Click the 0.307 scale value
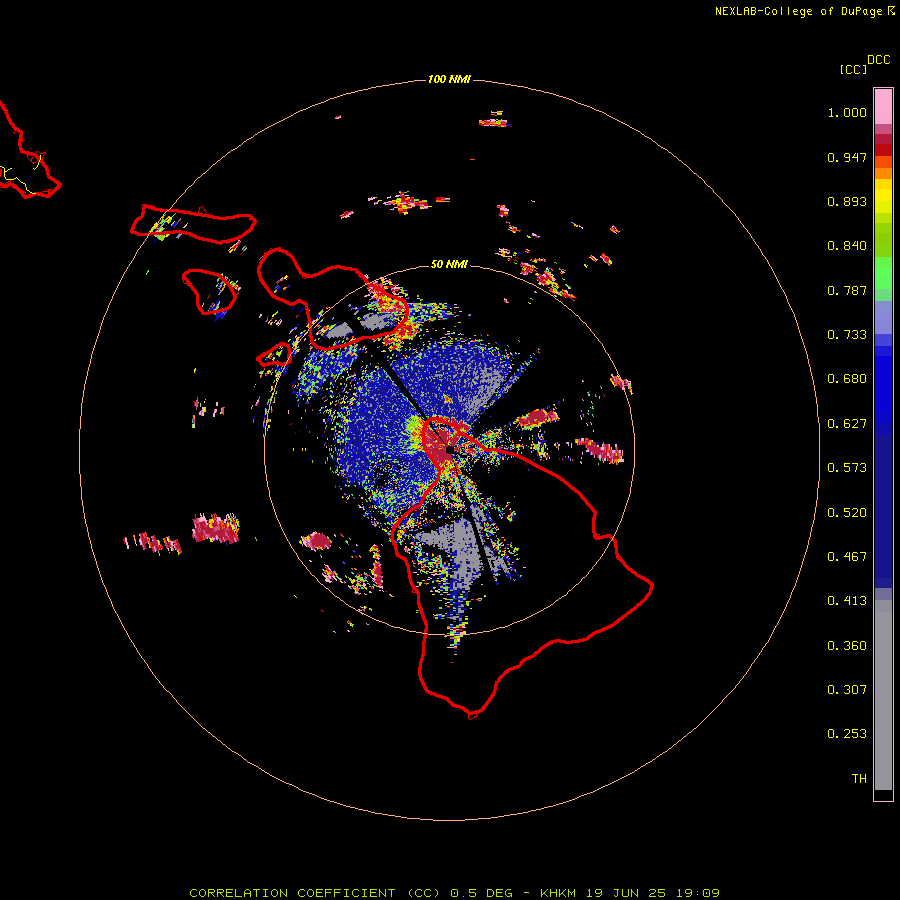 (847, 690)
